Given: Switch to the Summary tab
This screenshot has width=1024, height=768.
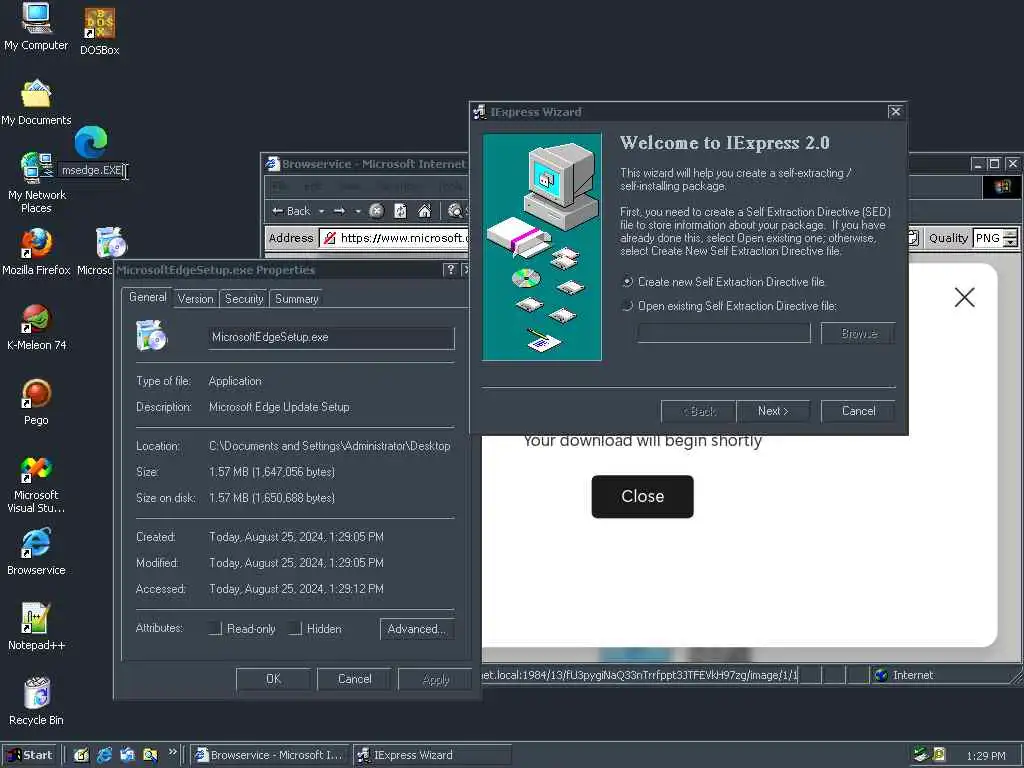Looking at the screenshot, I should [x=296, y=298].
